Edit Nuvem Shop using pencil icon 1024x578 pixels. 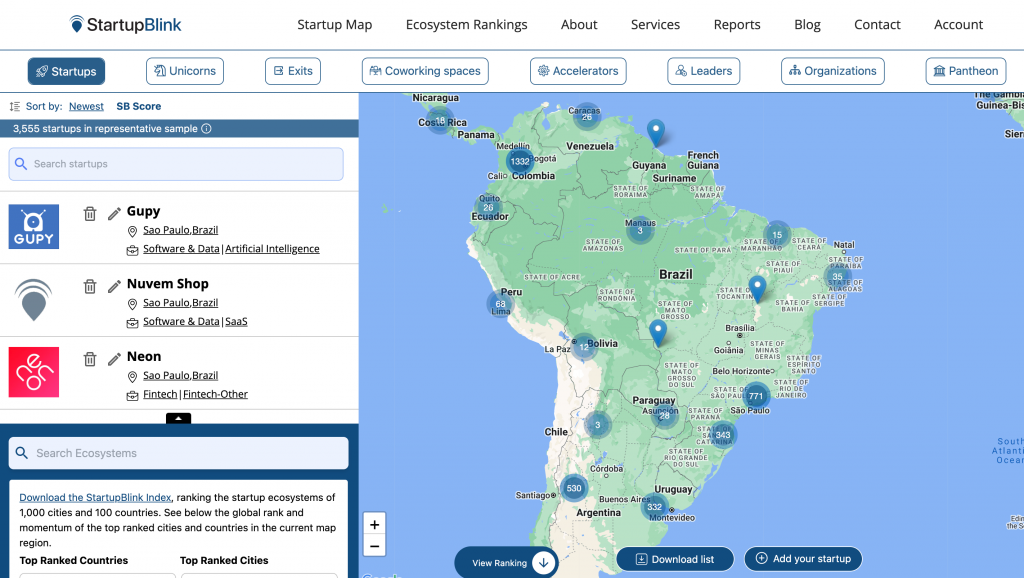(114, 286)
